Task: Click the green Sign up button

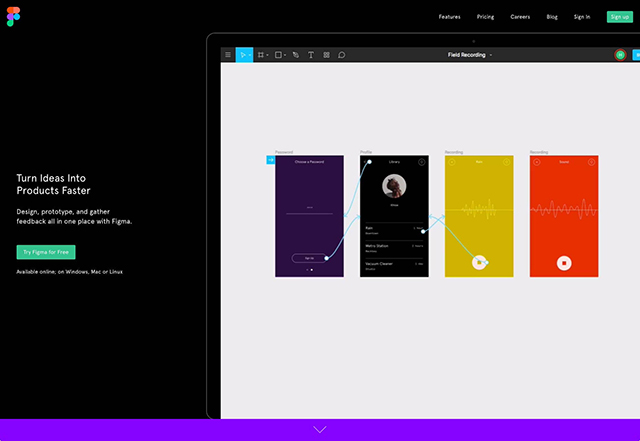Action: pos(620,17)
